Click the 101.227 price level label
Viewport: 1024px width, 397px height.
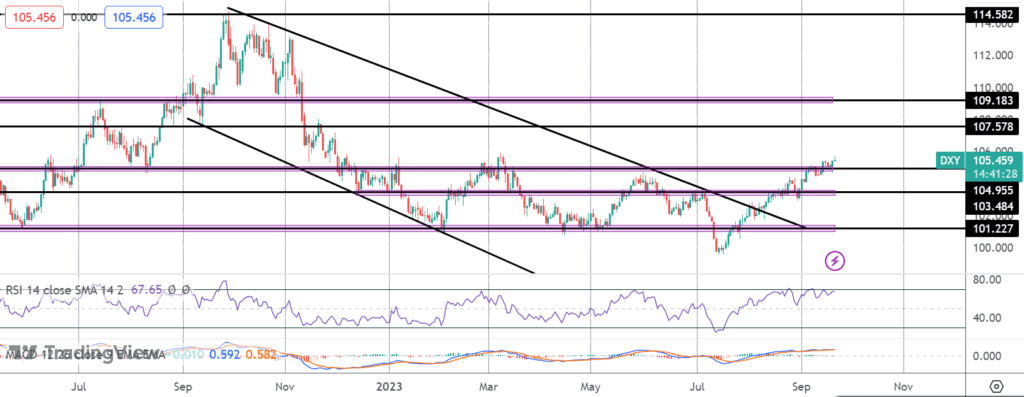coord(992,229)
